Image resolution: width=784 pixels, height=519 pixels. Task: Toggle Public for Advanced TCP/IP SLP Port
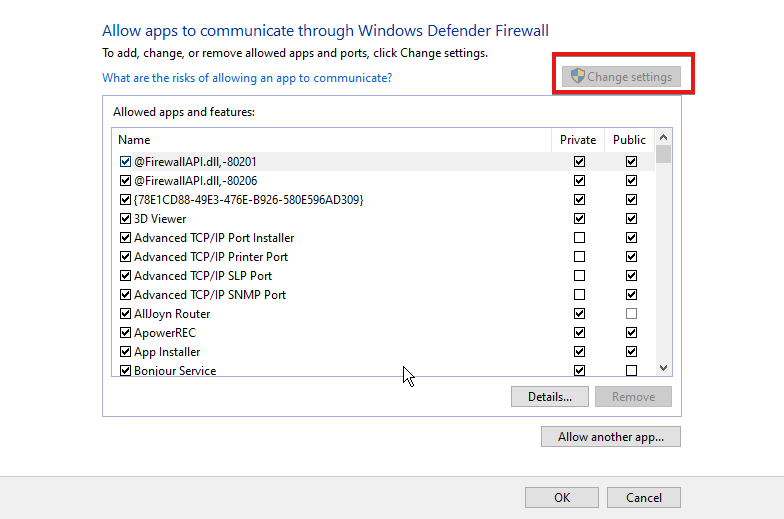coord(631,276)
